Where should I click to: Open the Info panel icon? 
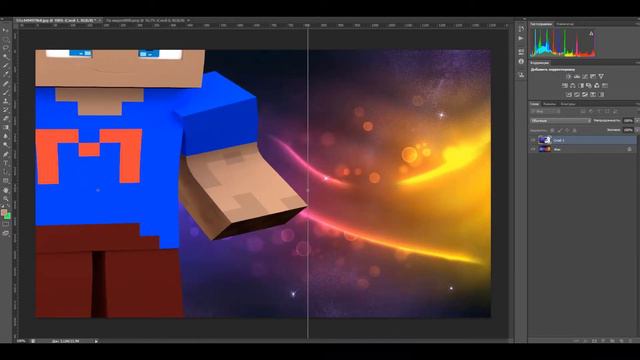(521, 61)
